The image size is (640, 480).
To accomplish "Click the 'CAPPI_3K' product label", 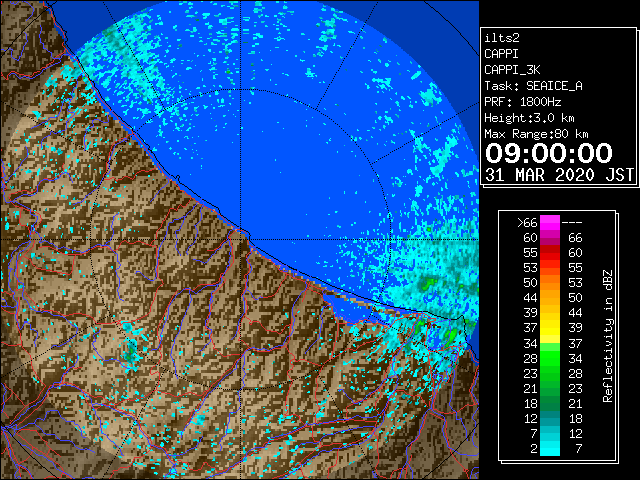I will coord(512,70).
